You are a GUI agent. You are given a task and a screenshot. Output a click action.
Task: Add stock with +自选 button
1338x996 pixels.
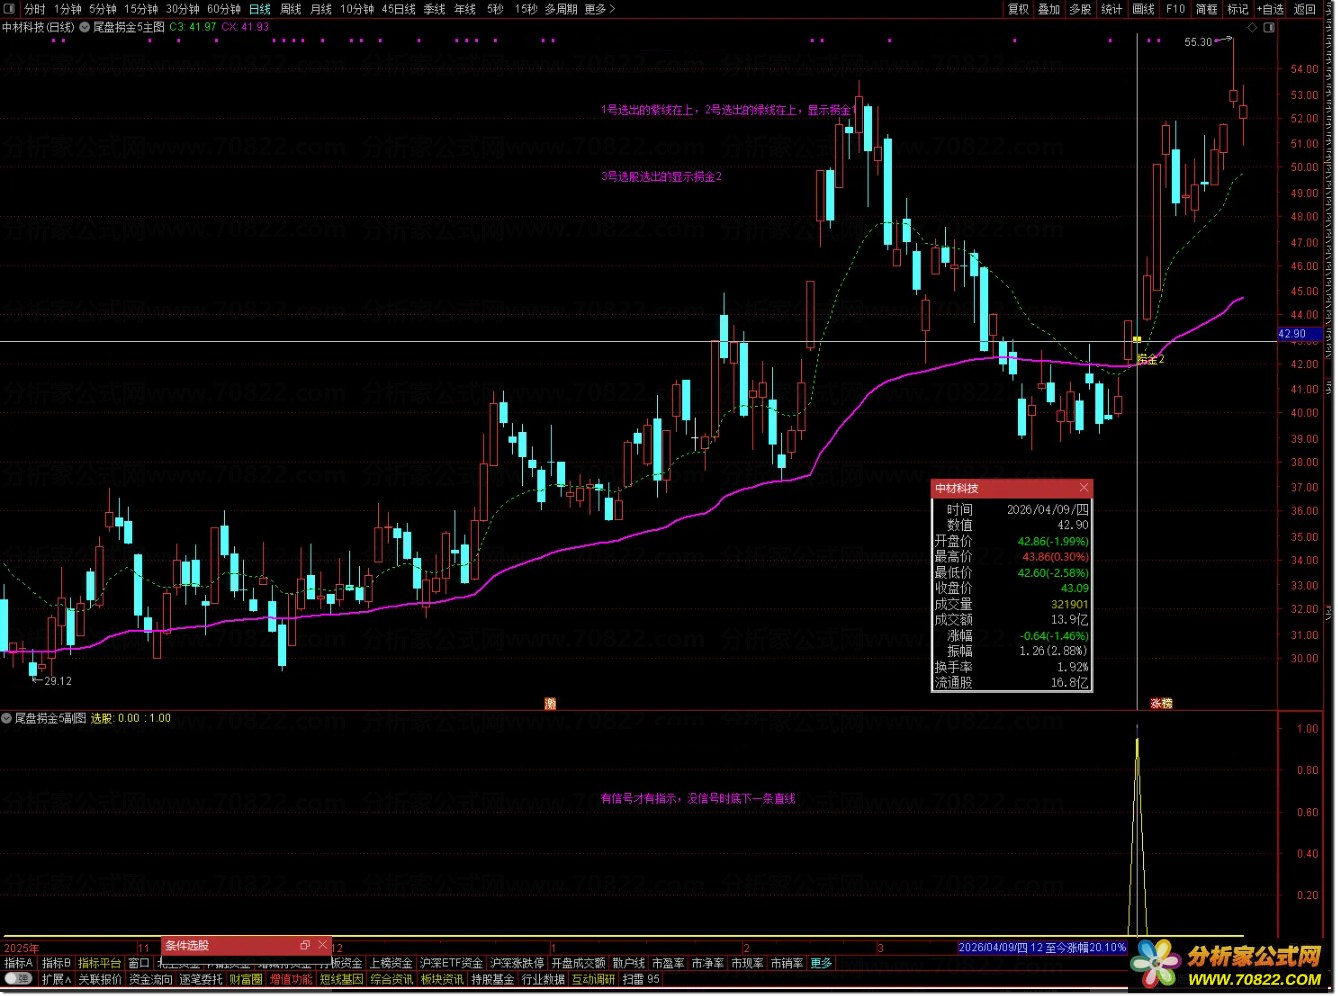tap(1268, 9)
